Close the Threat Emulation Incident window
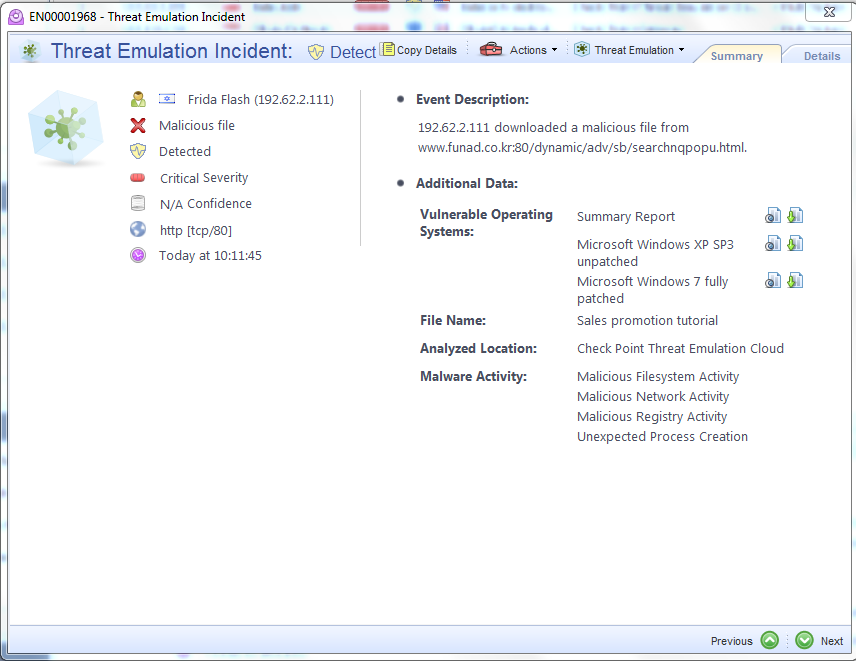This screenshot has width=856, height=661. [829, 12]
